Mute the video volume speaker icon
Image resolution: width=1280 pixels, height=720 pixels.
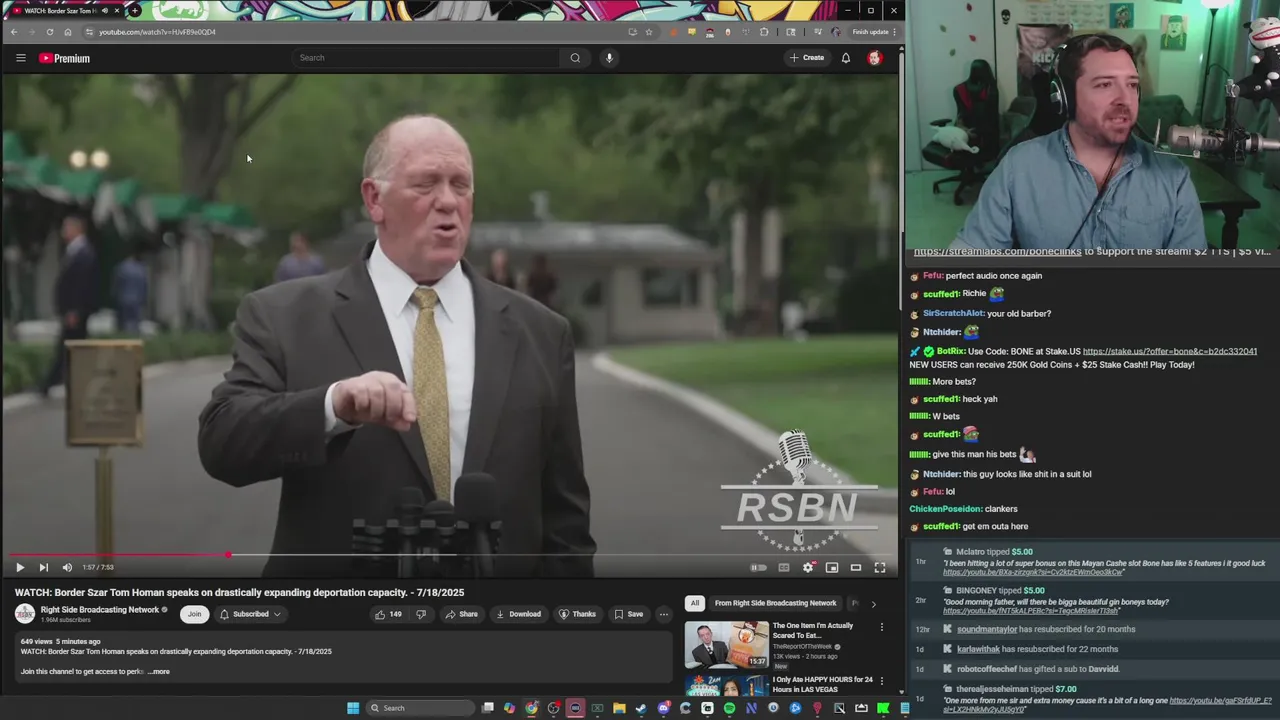pyautogui.click(x=67, y=567)
